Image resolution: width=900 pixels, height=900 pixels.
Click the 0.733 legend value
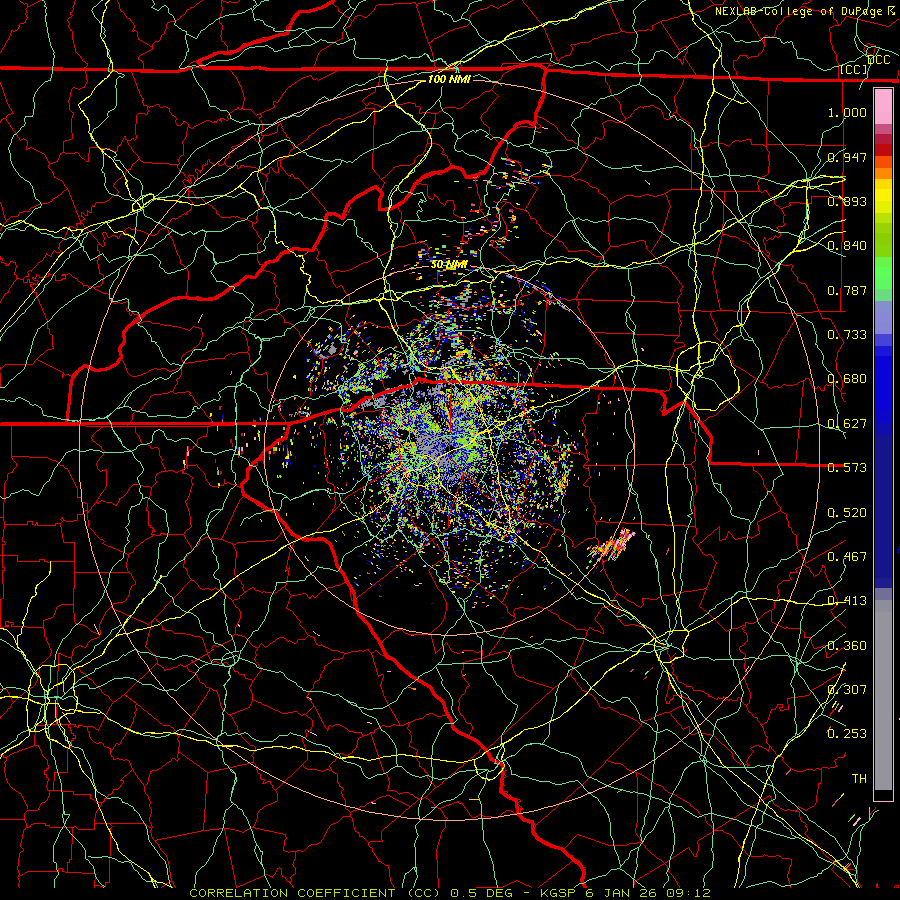(847, 335)
